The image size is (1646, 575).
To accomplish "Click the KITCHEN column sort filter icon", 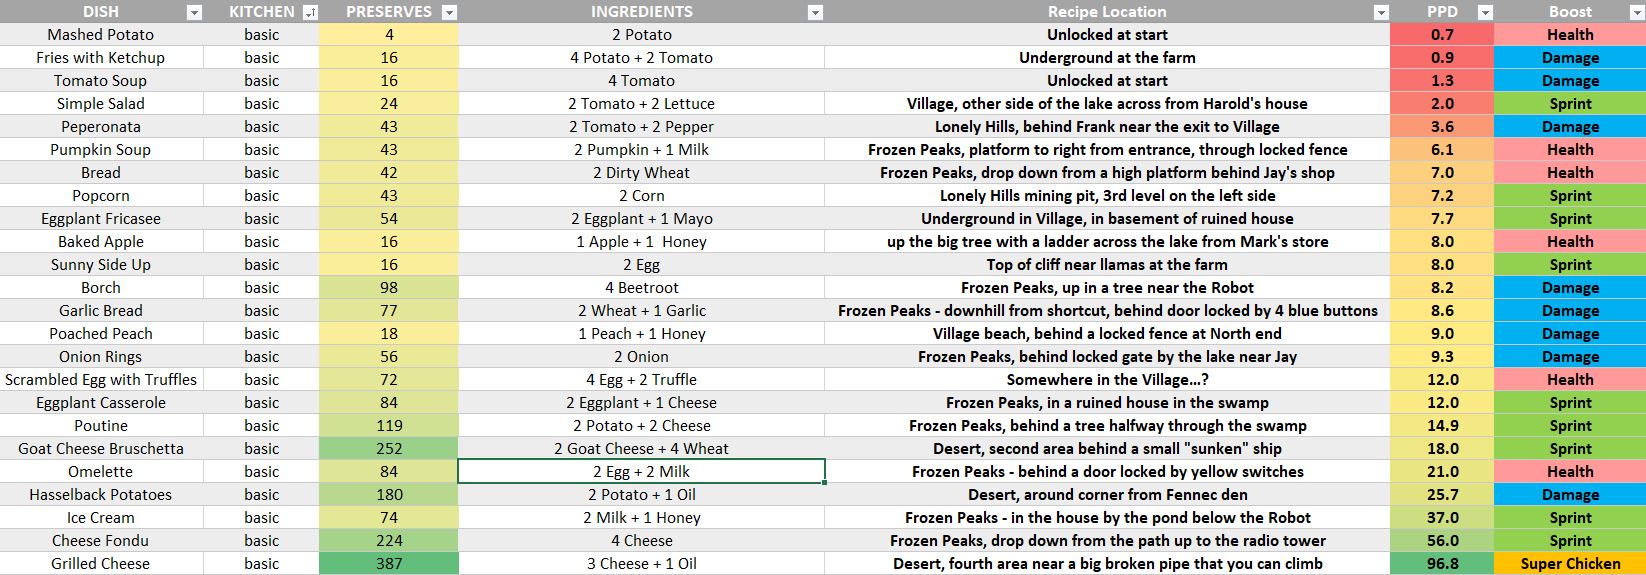I will (x=310, y=13).
